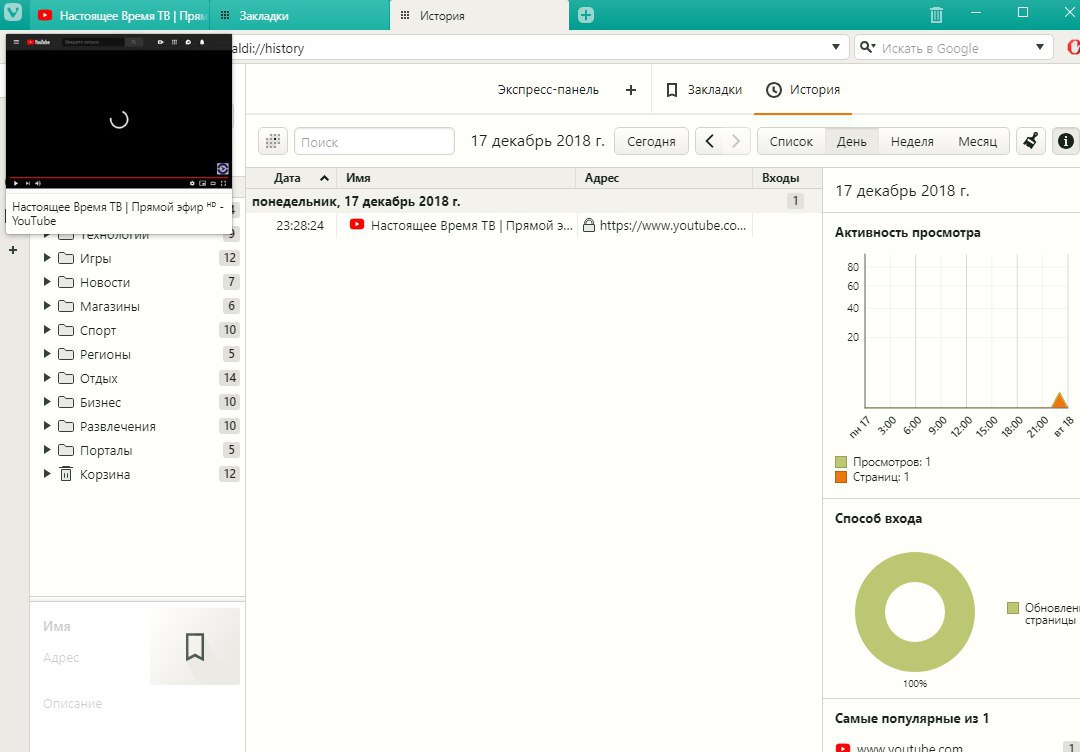Expand the Развлечения bookmark folder
This screenshot has height=752, width=1080.
click(47, 426)
